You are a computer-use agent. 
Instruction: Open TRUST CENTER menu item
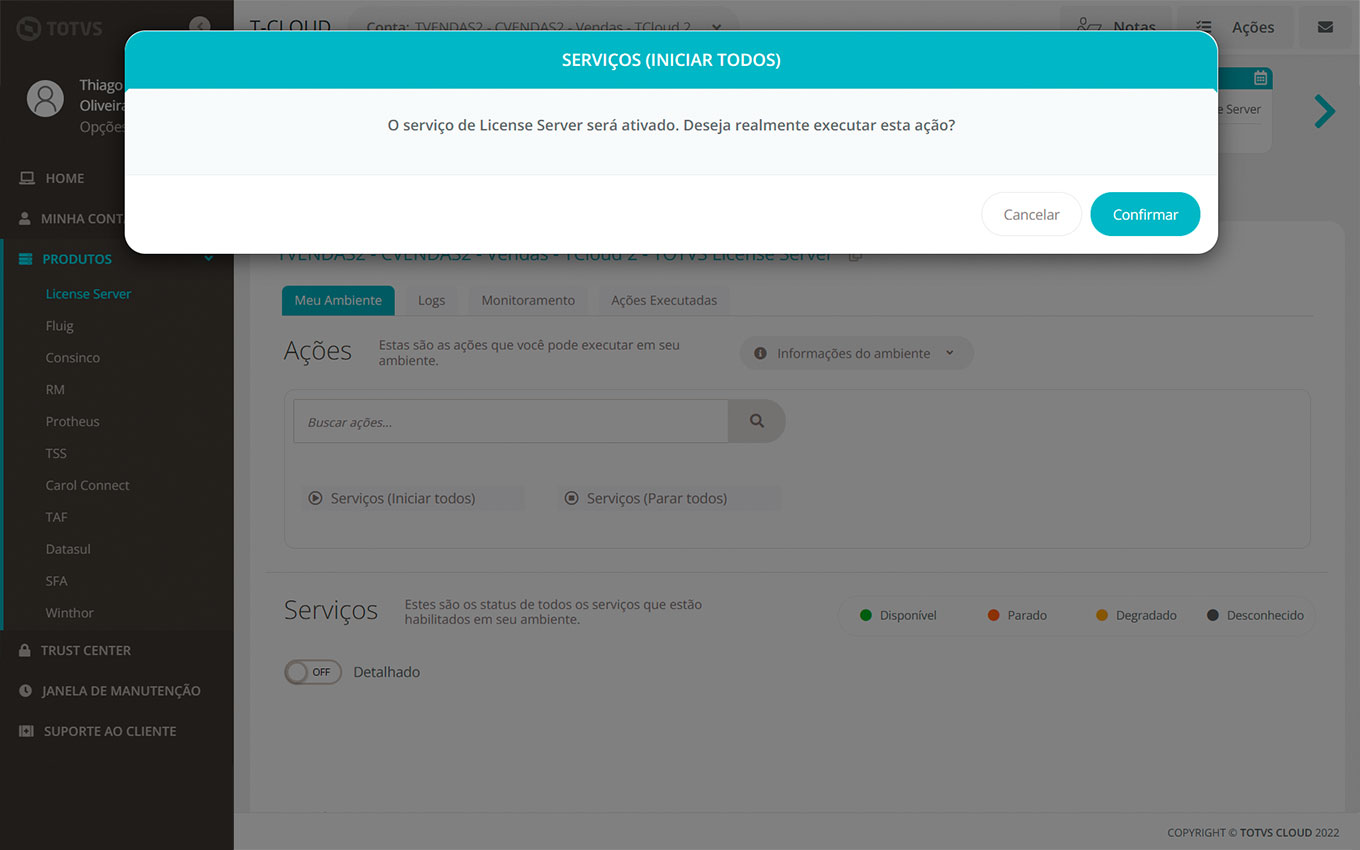86,650
